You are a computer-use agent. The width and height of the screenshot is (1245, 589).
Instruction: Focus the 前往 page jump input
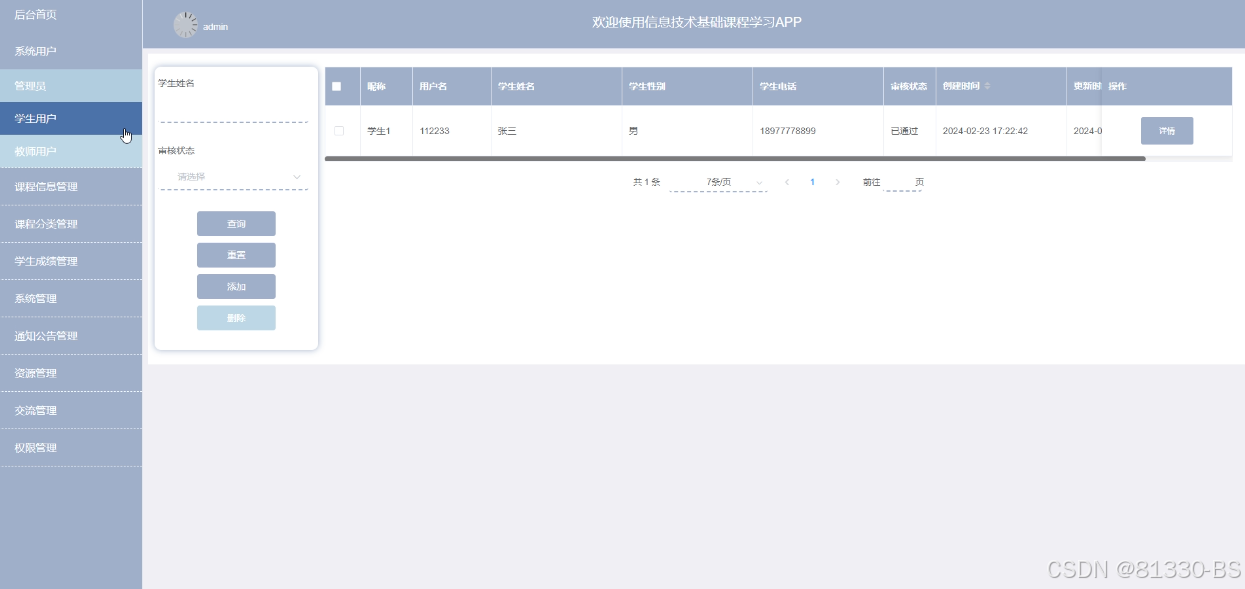coord(903,182)
